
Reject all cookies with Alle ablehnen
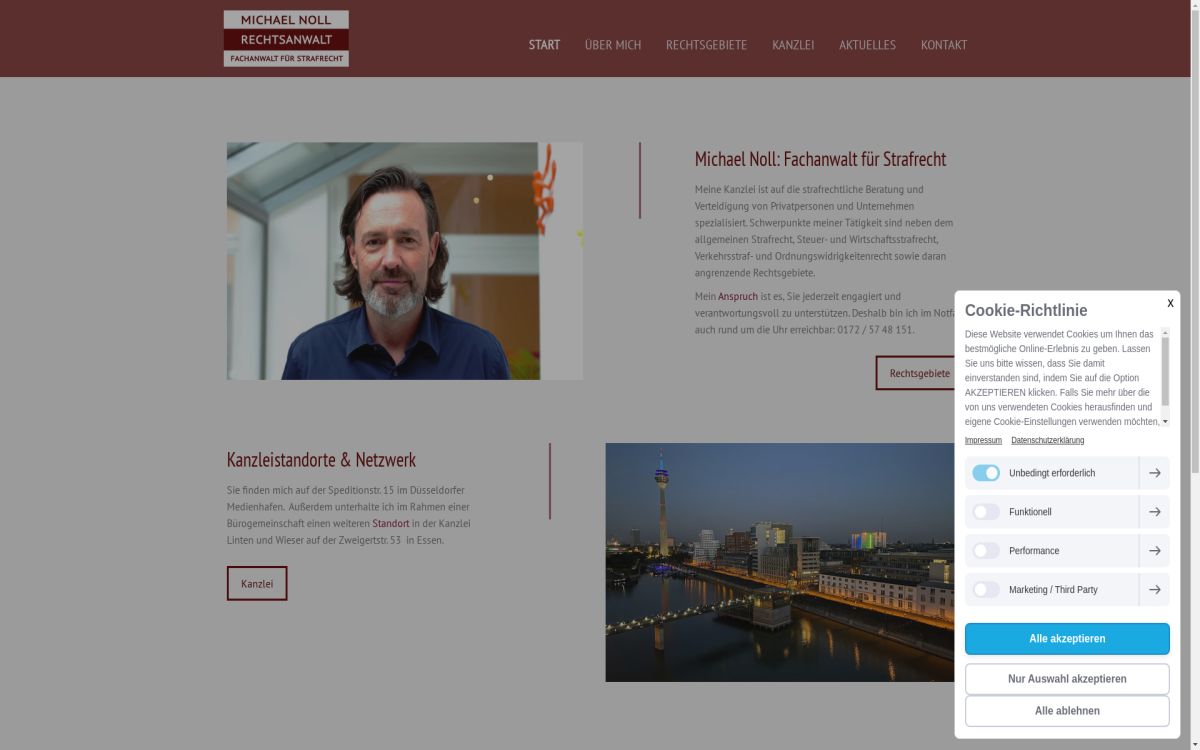pos(1067,711)
